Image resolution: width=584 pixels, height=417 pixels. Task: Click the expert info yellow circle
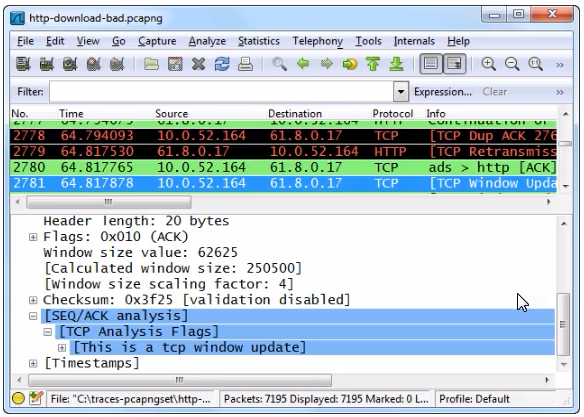pyautogui.click(x=18, y=398)
